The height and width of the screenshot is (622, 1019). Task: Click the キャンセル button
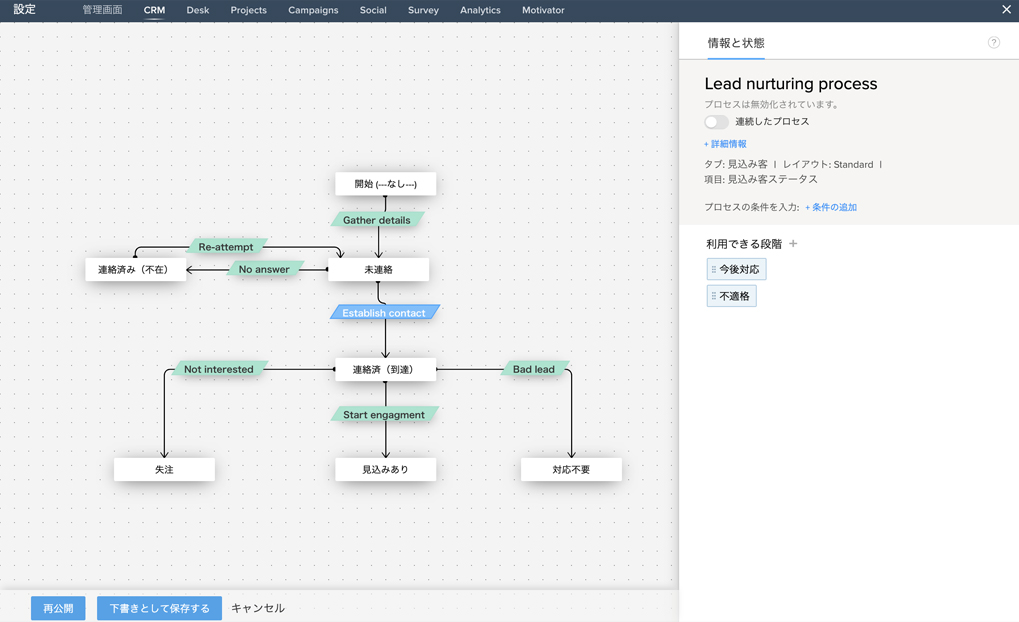pyautogui.click(x=258, y=608)
